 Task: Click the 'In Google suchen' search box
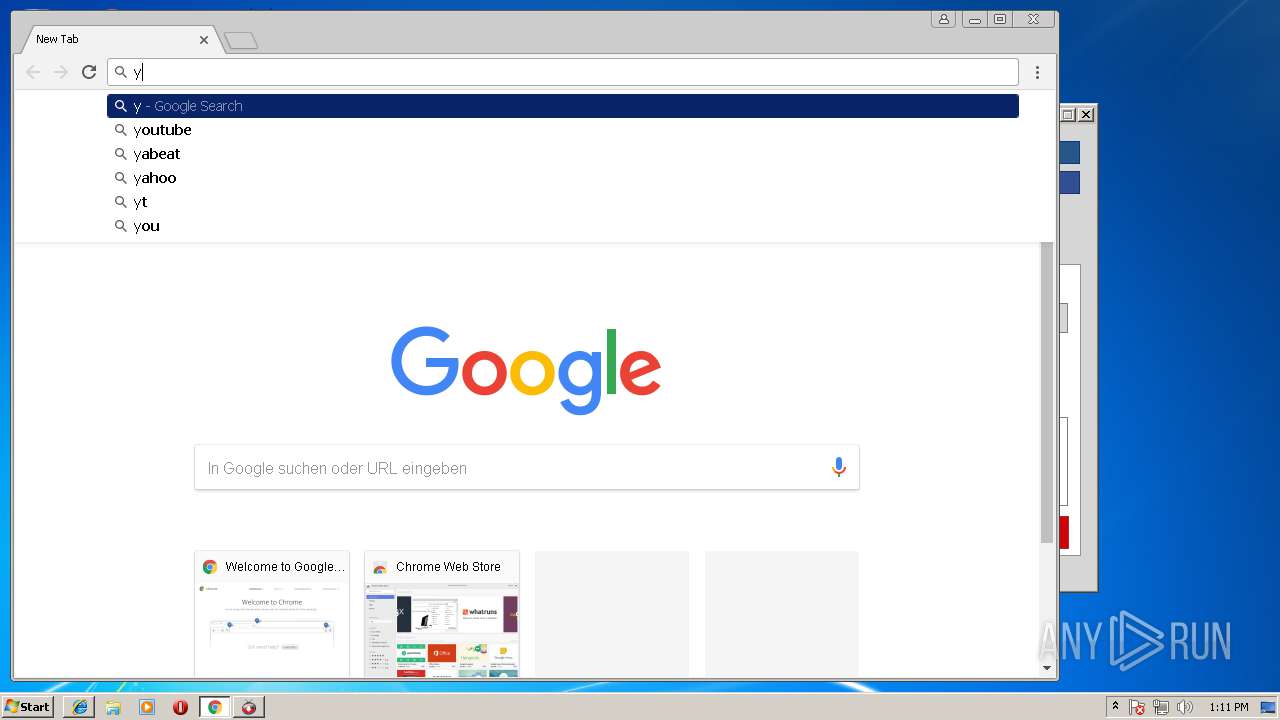click(527, 468)
